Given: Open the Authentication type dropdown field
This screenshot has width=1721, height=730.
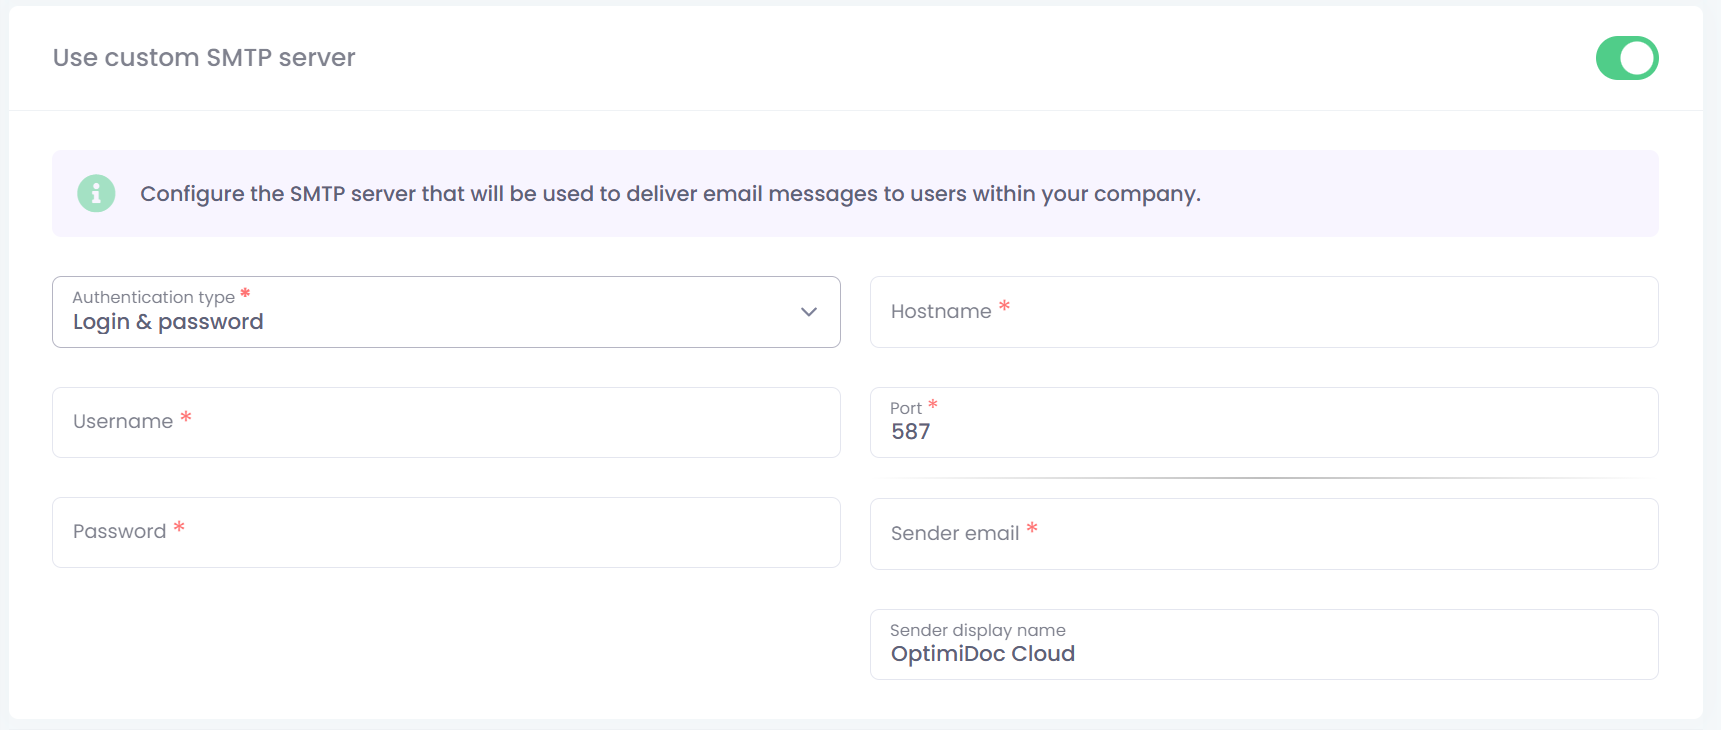Looking at the screenshot, I should (x=446, y=312).
